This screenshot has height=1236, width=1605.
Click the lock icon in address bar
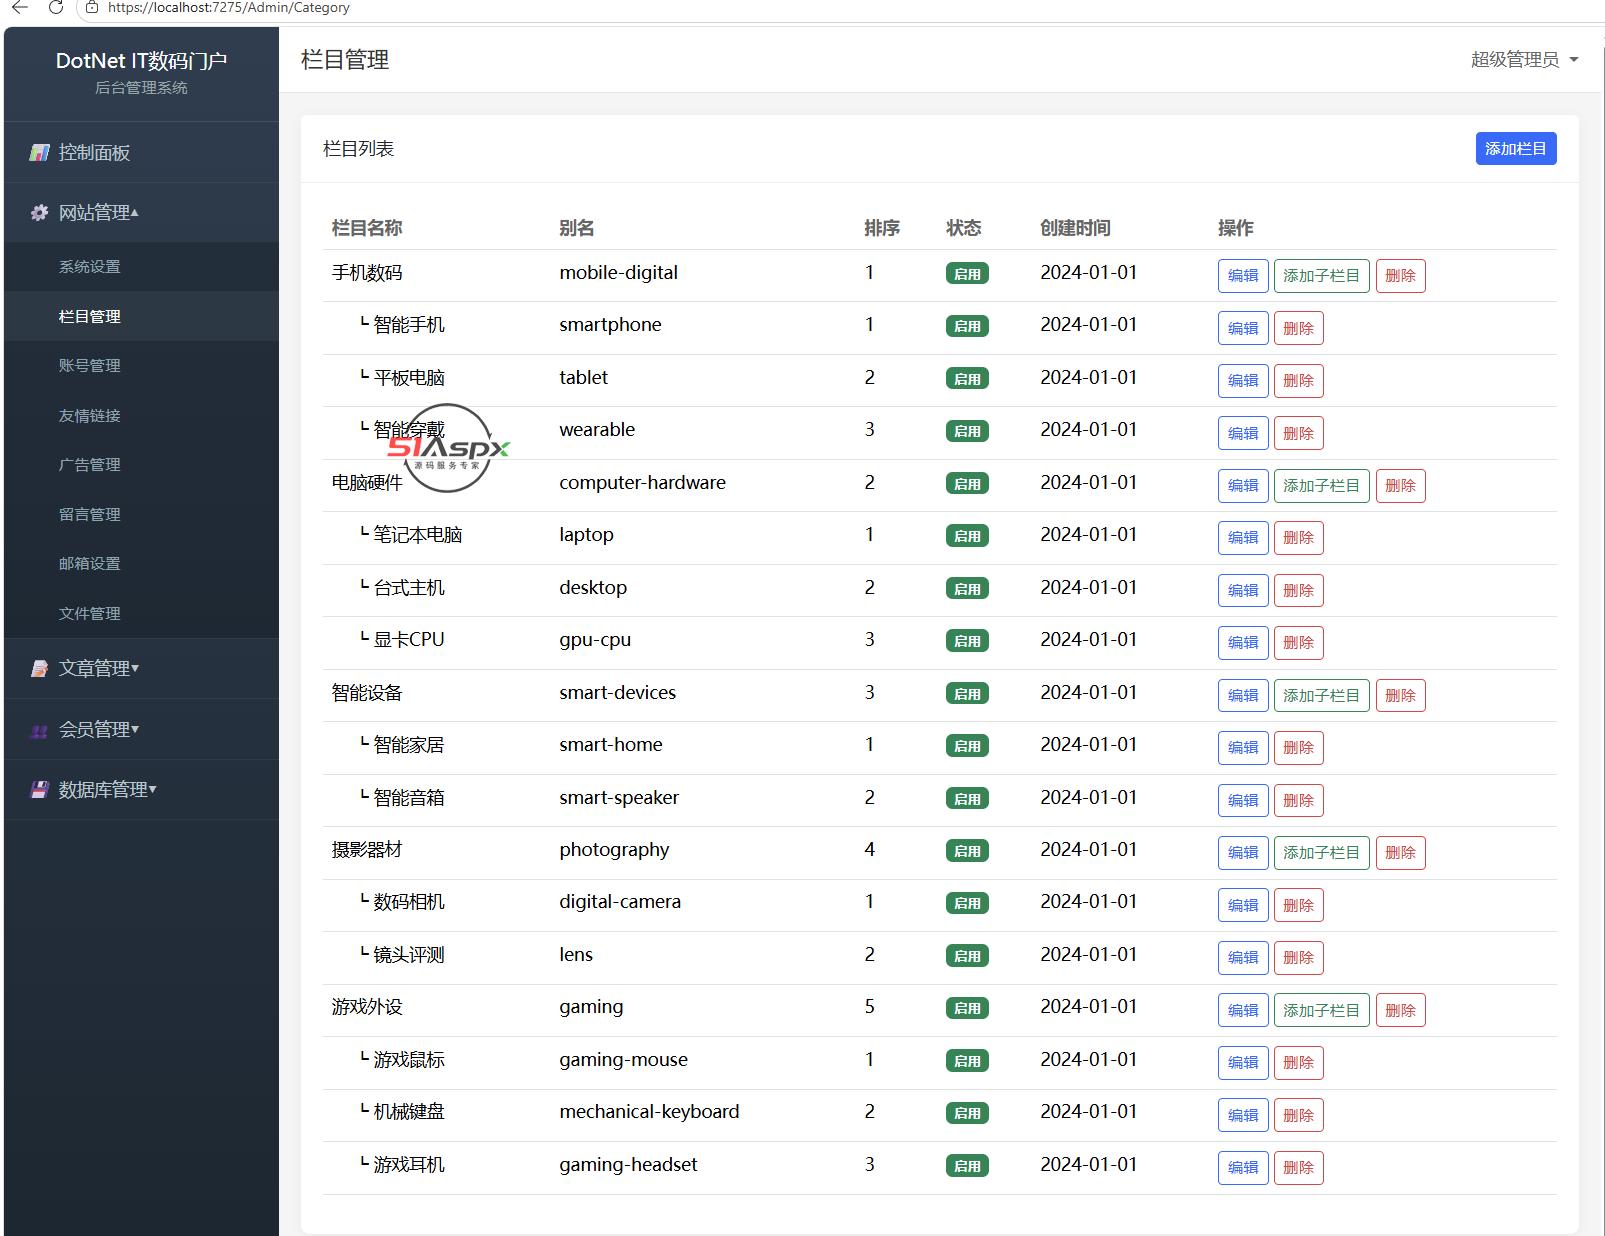(92, 8)
